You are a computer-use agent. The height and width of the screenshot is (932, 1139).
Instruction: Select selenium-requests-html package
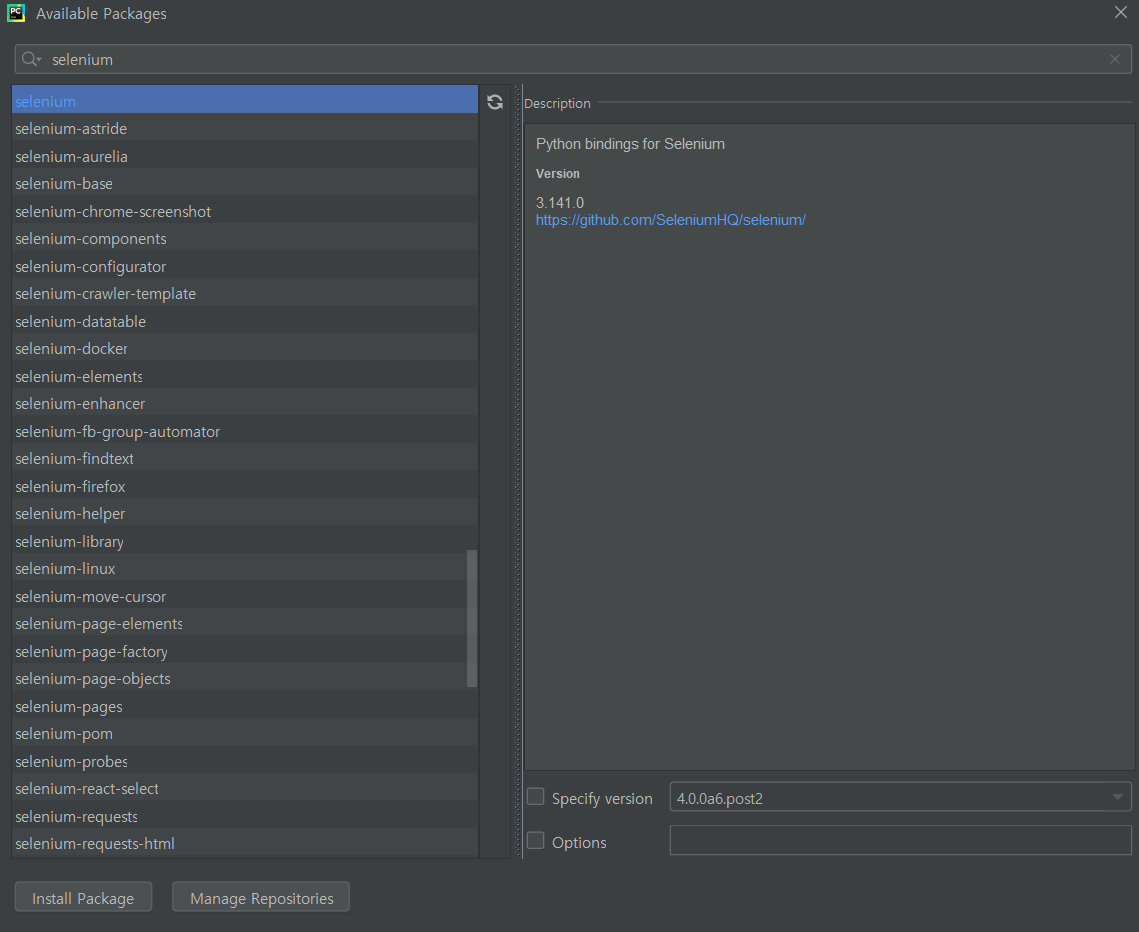(245, 843)
